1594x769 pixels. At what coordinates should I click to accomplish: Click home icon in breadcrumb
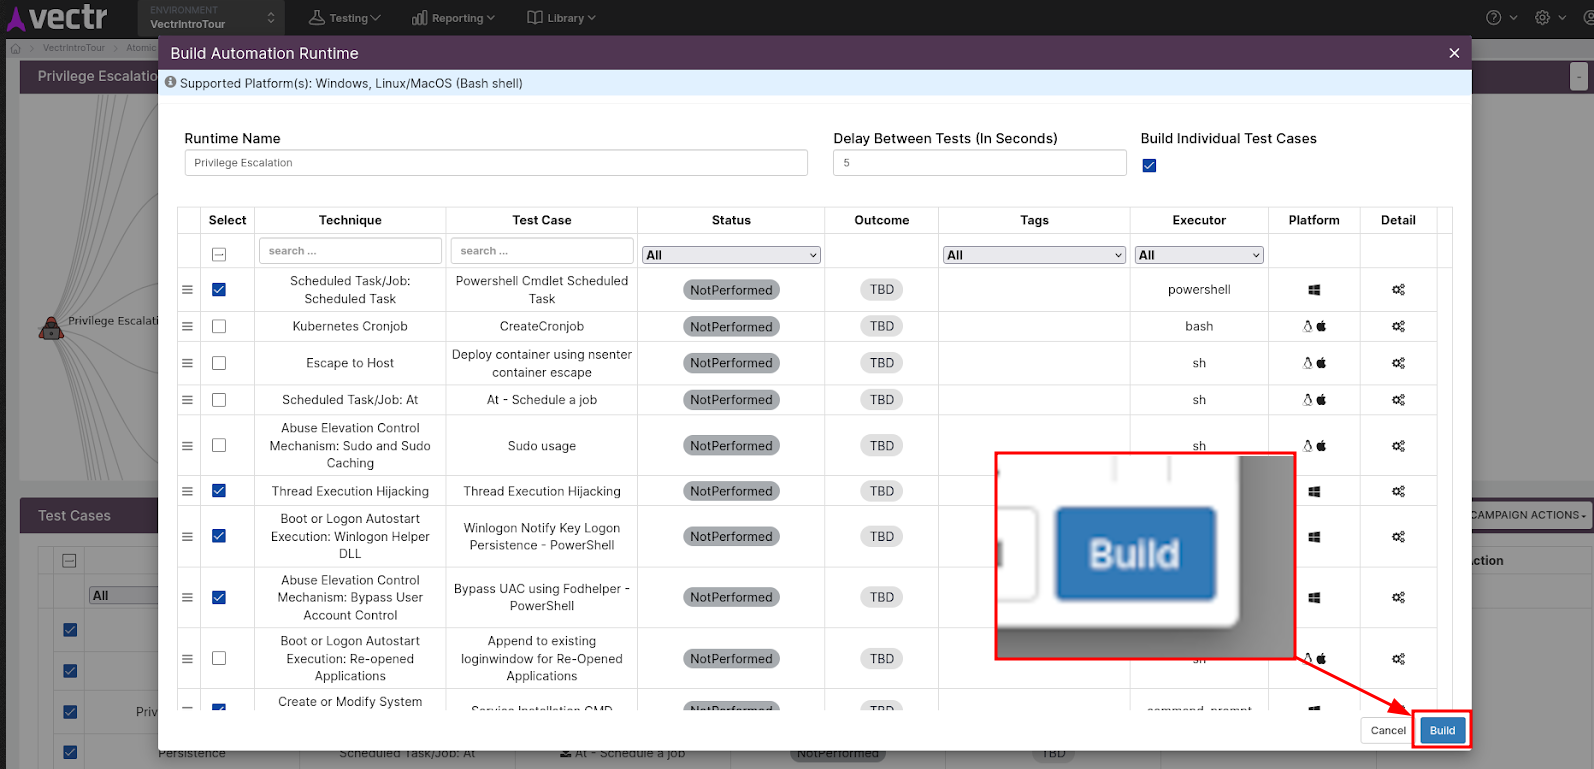(x=15, y=48)
